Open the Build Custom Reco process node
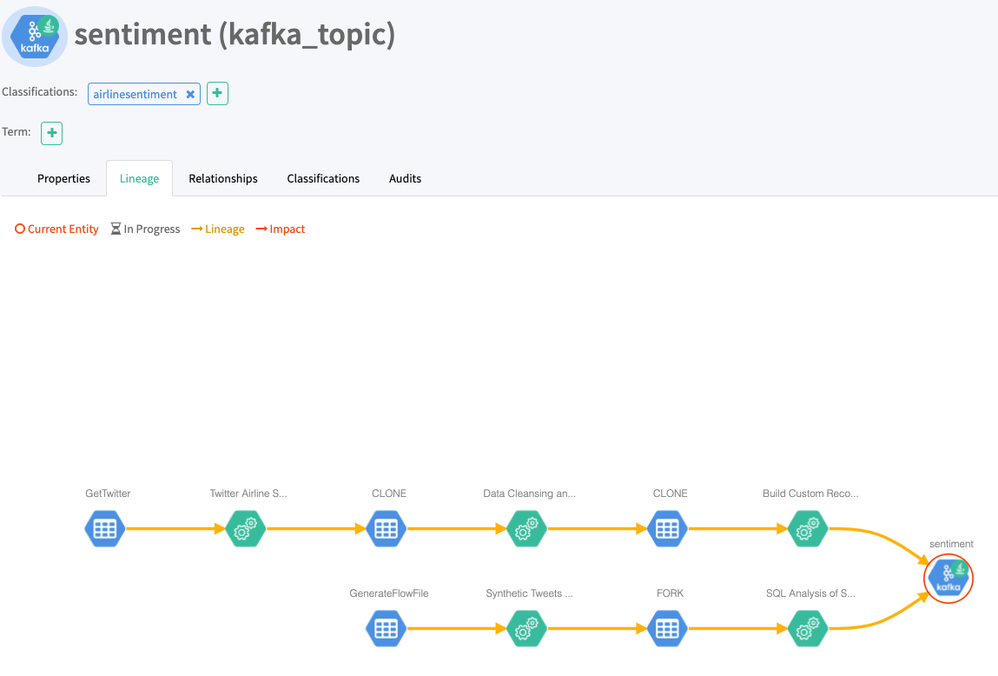This screenshot has height=676, width=998. click(807, 528)
